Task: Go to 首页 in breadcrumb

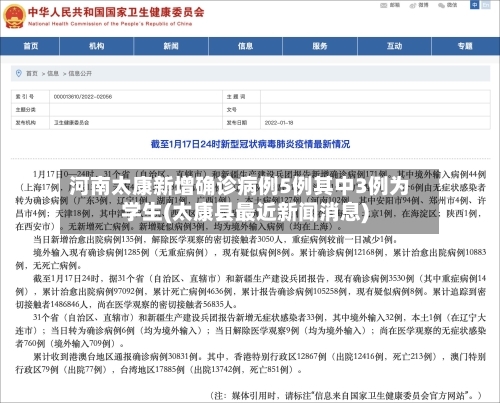Action: point(32,73)
